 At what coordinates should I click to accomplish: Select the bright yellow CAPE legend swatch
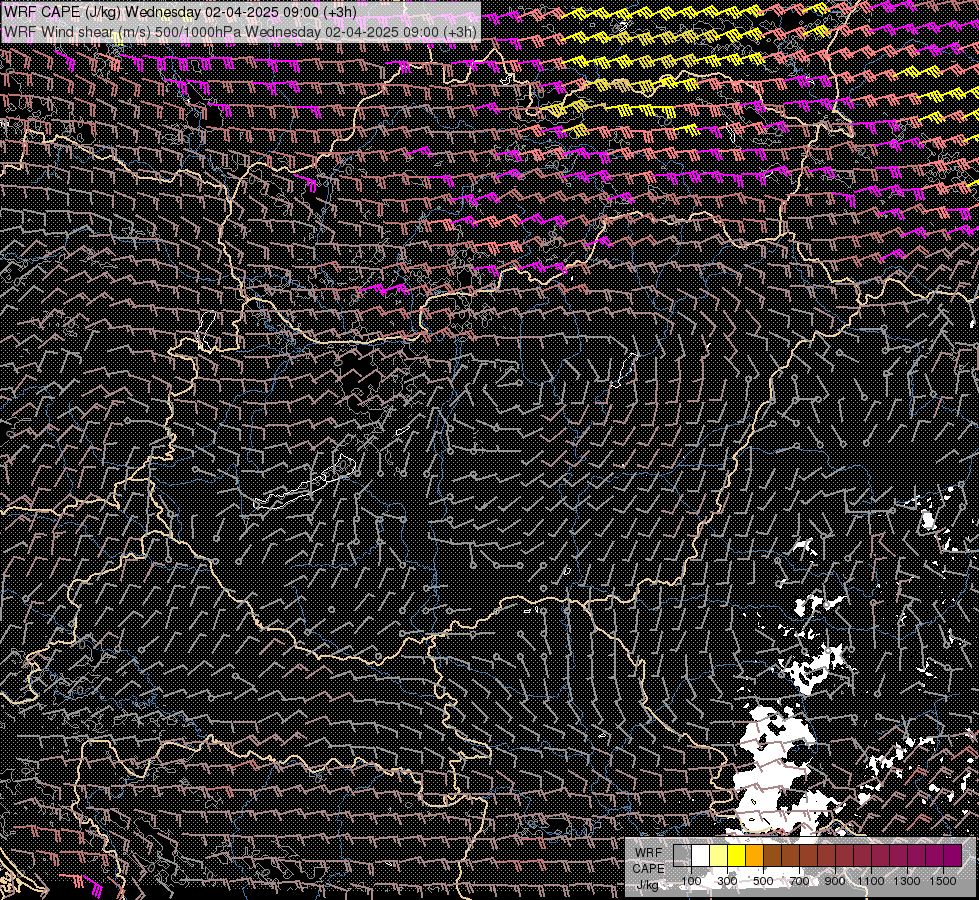click(x=736, y=856)
